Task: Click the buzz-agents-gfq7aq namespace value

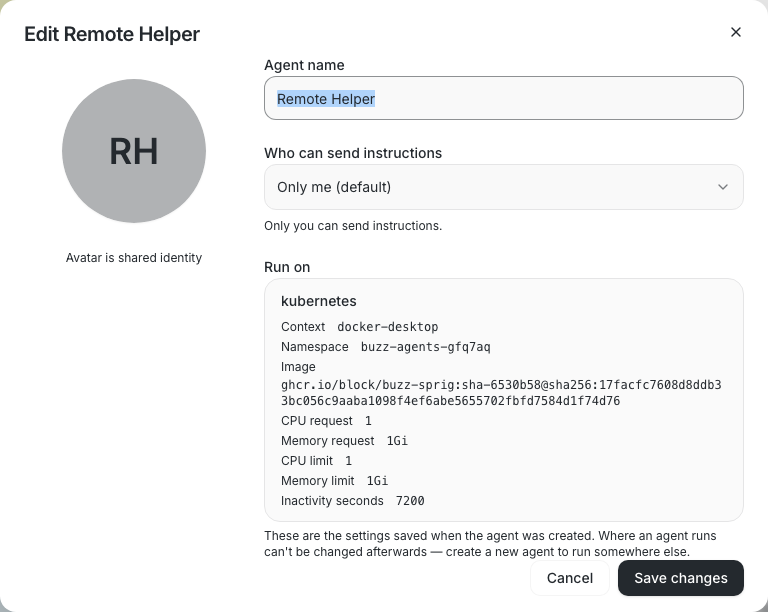Action: (x=425, y=347)
